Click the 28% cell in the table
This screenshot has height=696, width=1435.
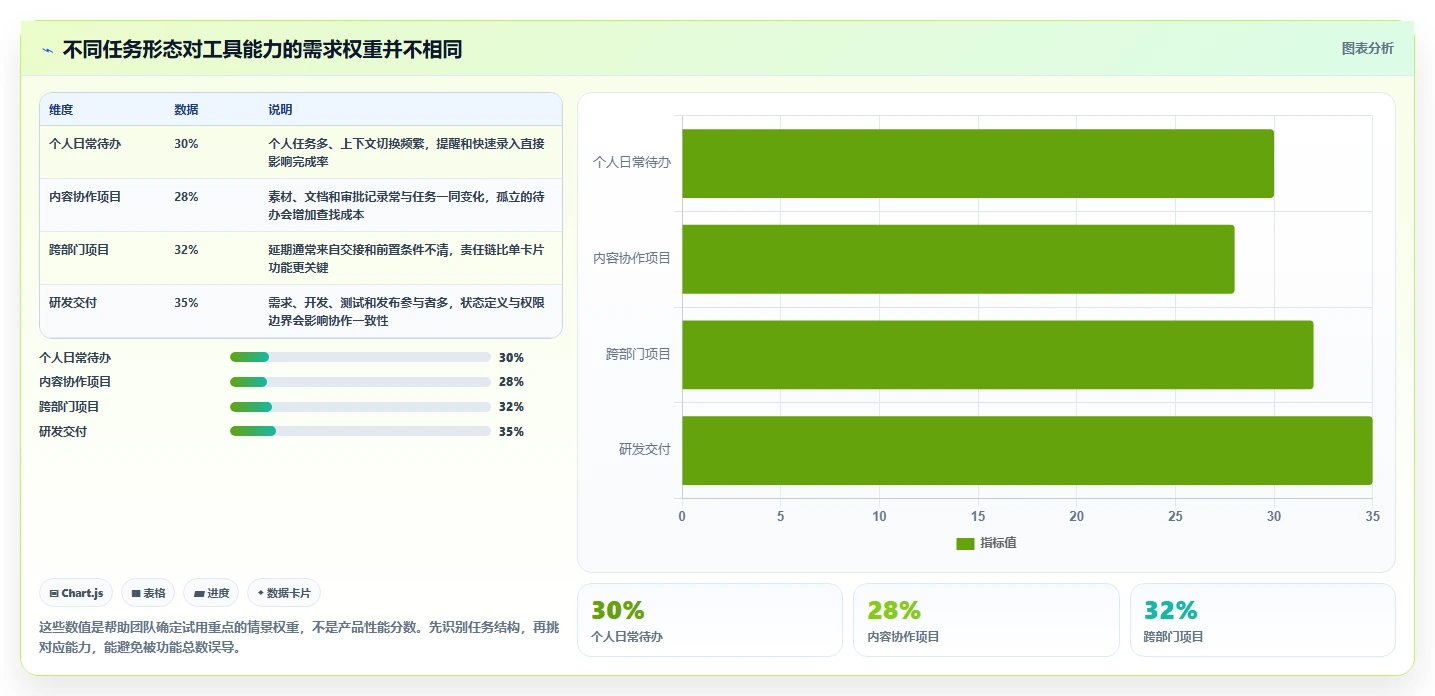211,205
